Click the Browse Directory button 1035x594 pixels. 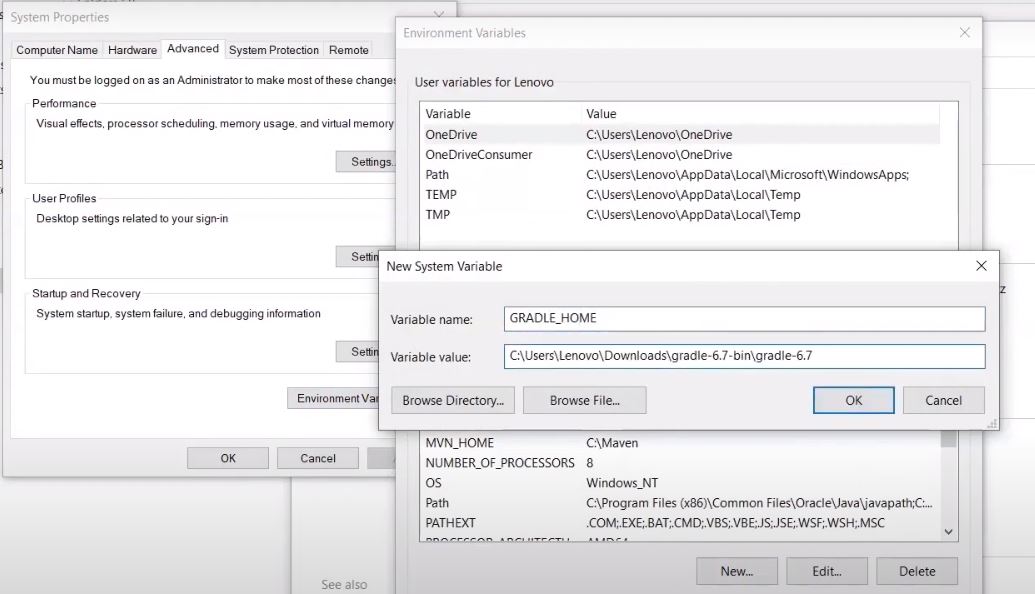453,400
